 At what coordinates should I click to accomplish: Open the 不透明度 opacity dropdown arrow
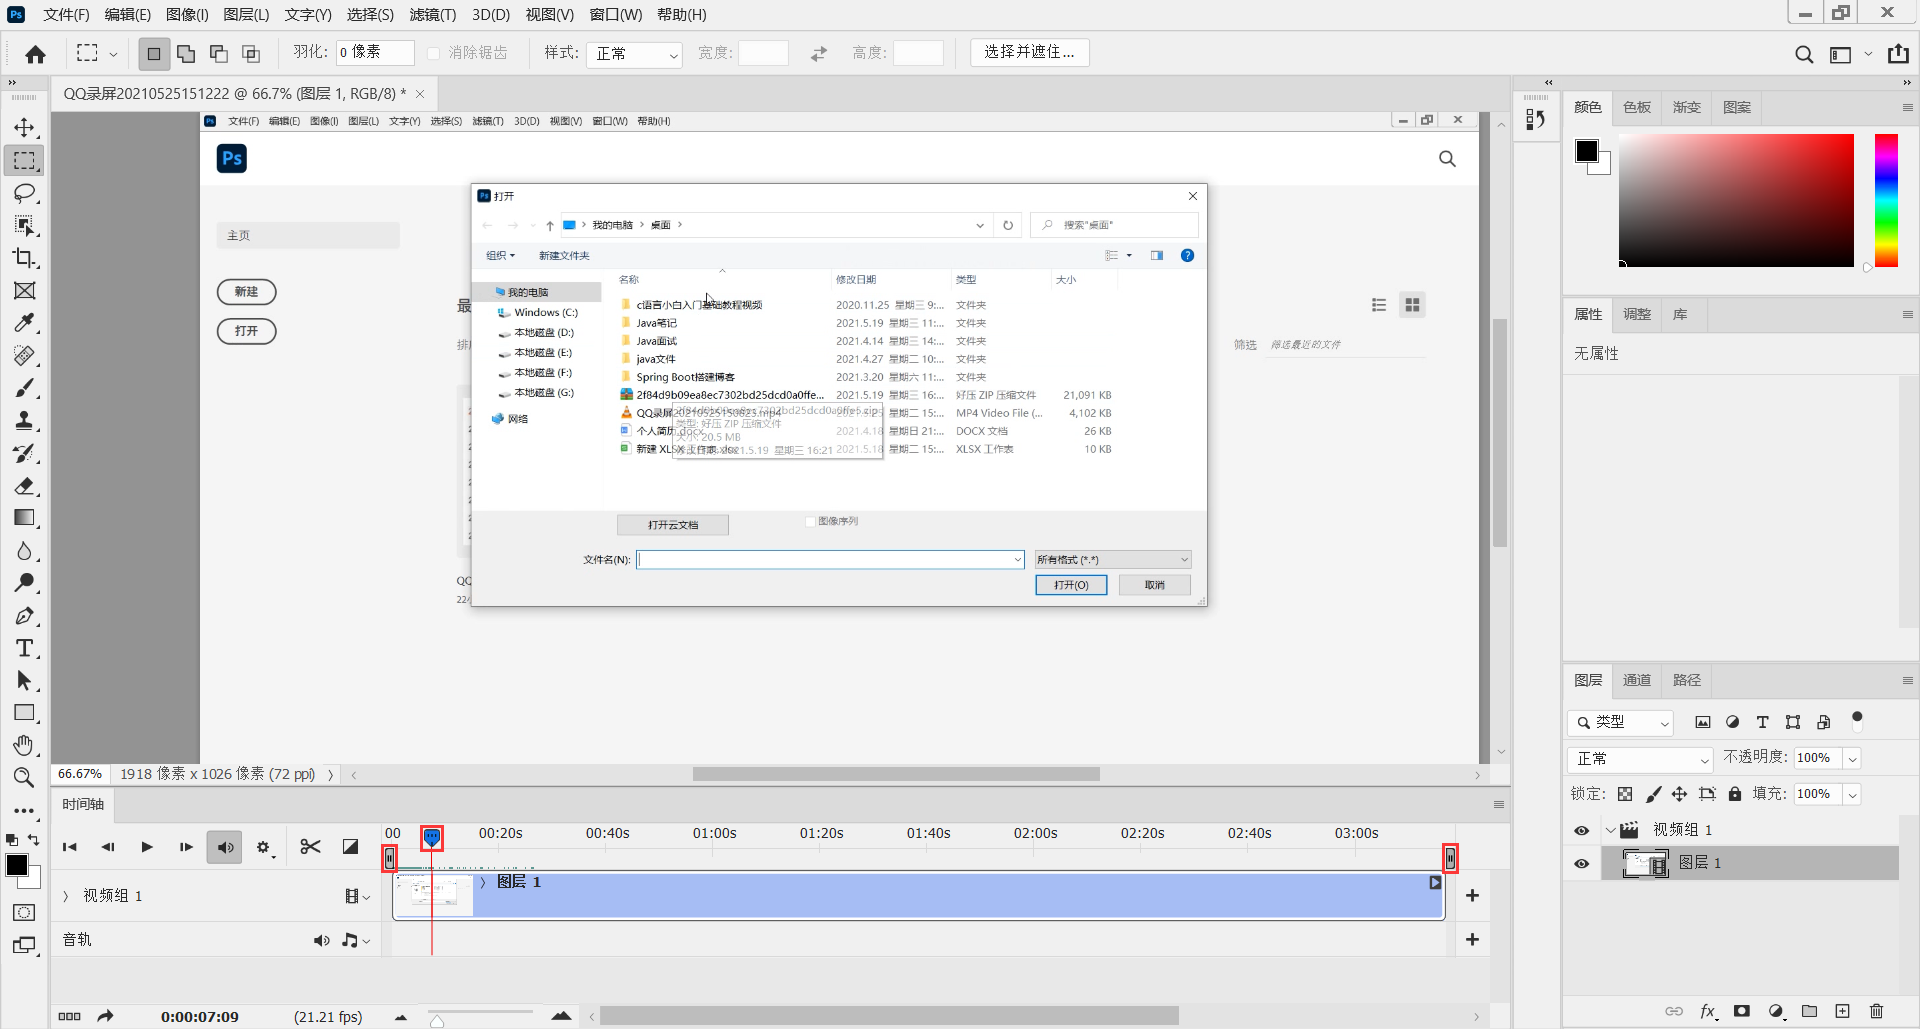[1852, 759]
